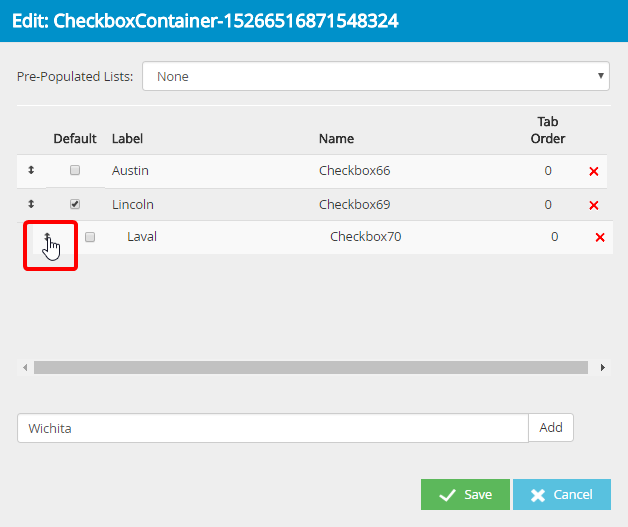628x527 pixels.
Task: Cancel editing the checkbox container
Action: point(561,495)
